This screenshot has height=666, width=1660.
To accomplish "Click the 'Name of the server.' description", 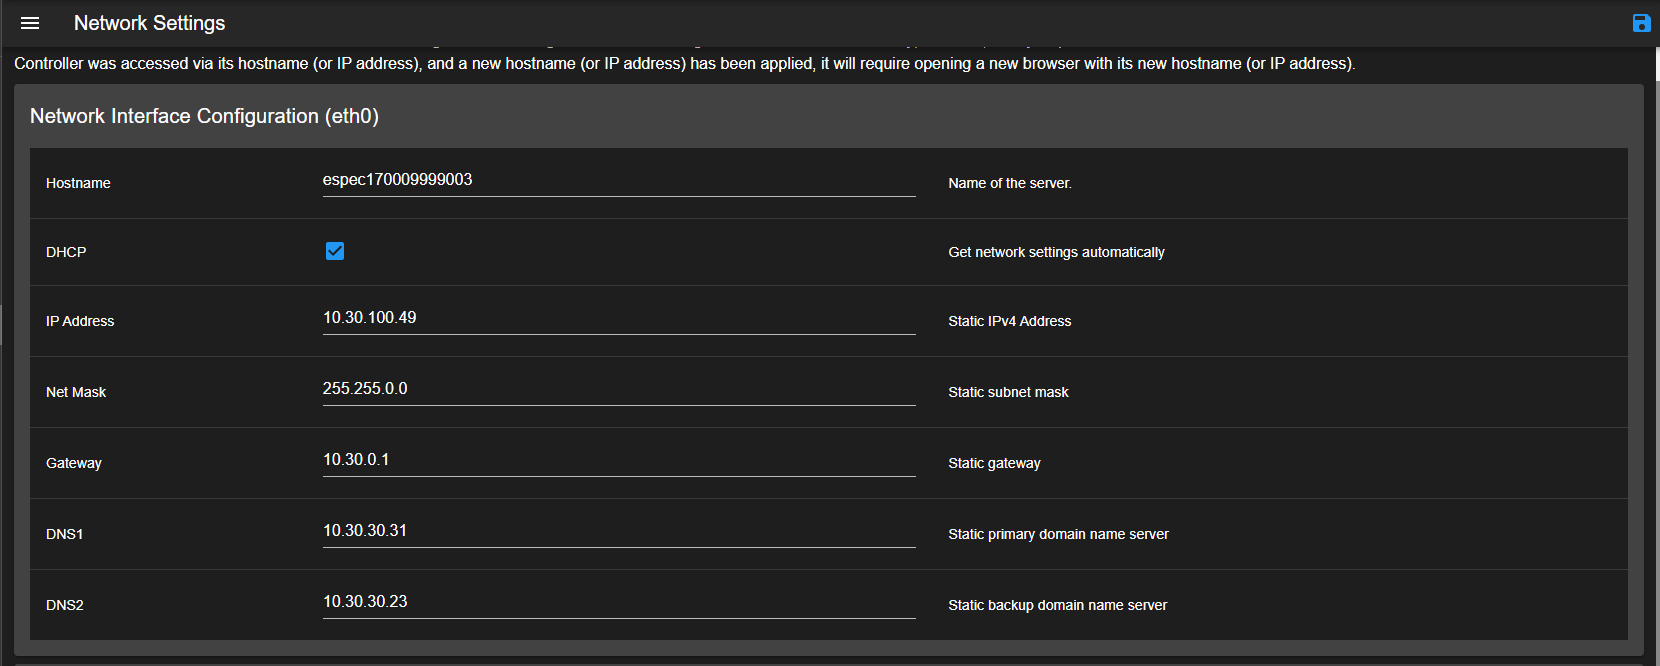I will pos(1010,183).
